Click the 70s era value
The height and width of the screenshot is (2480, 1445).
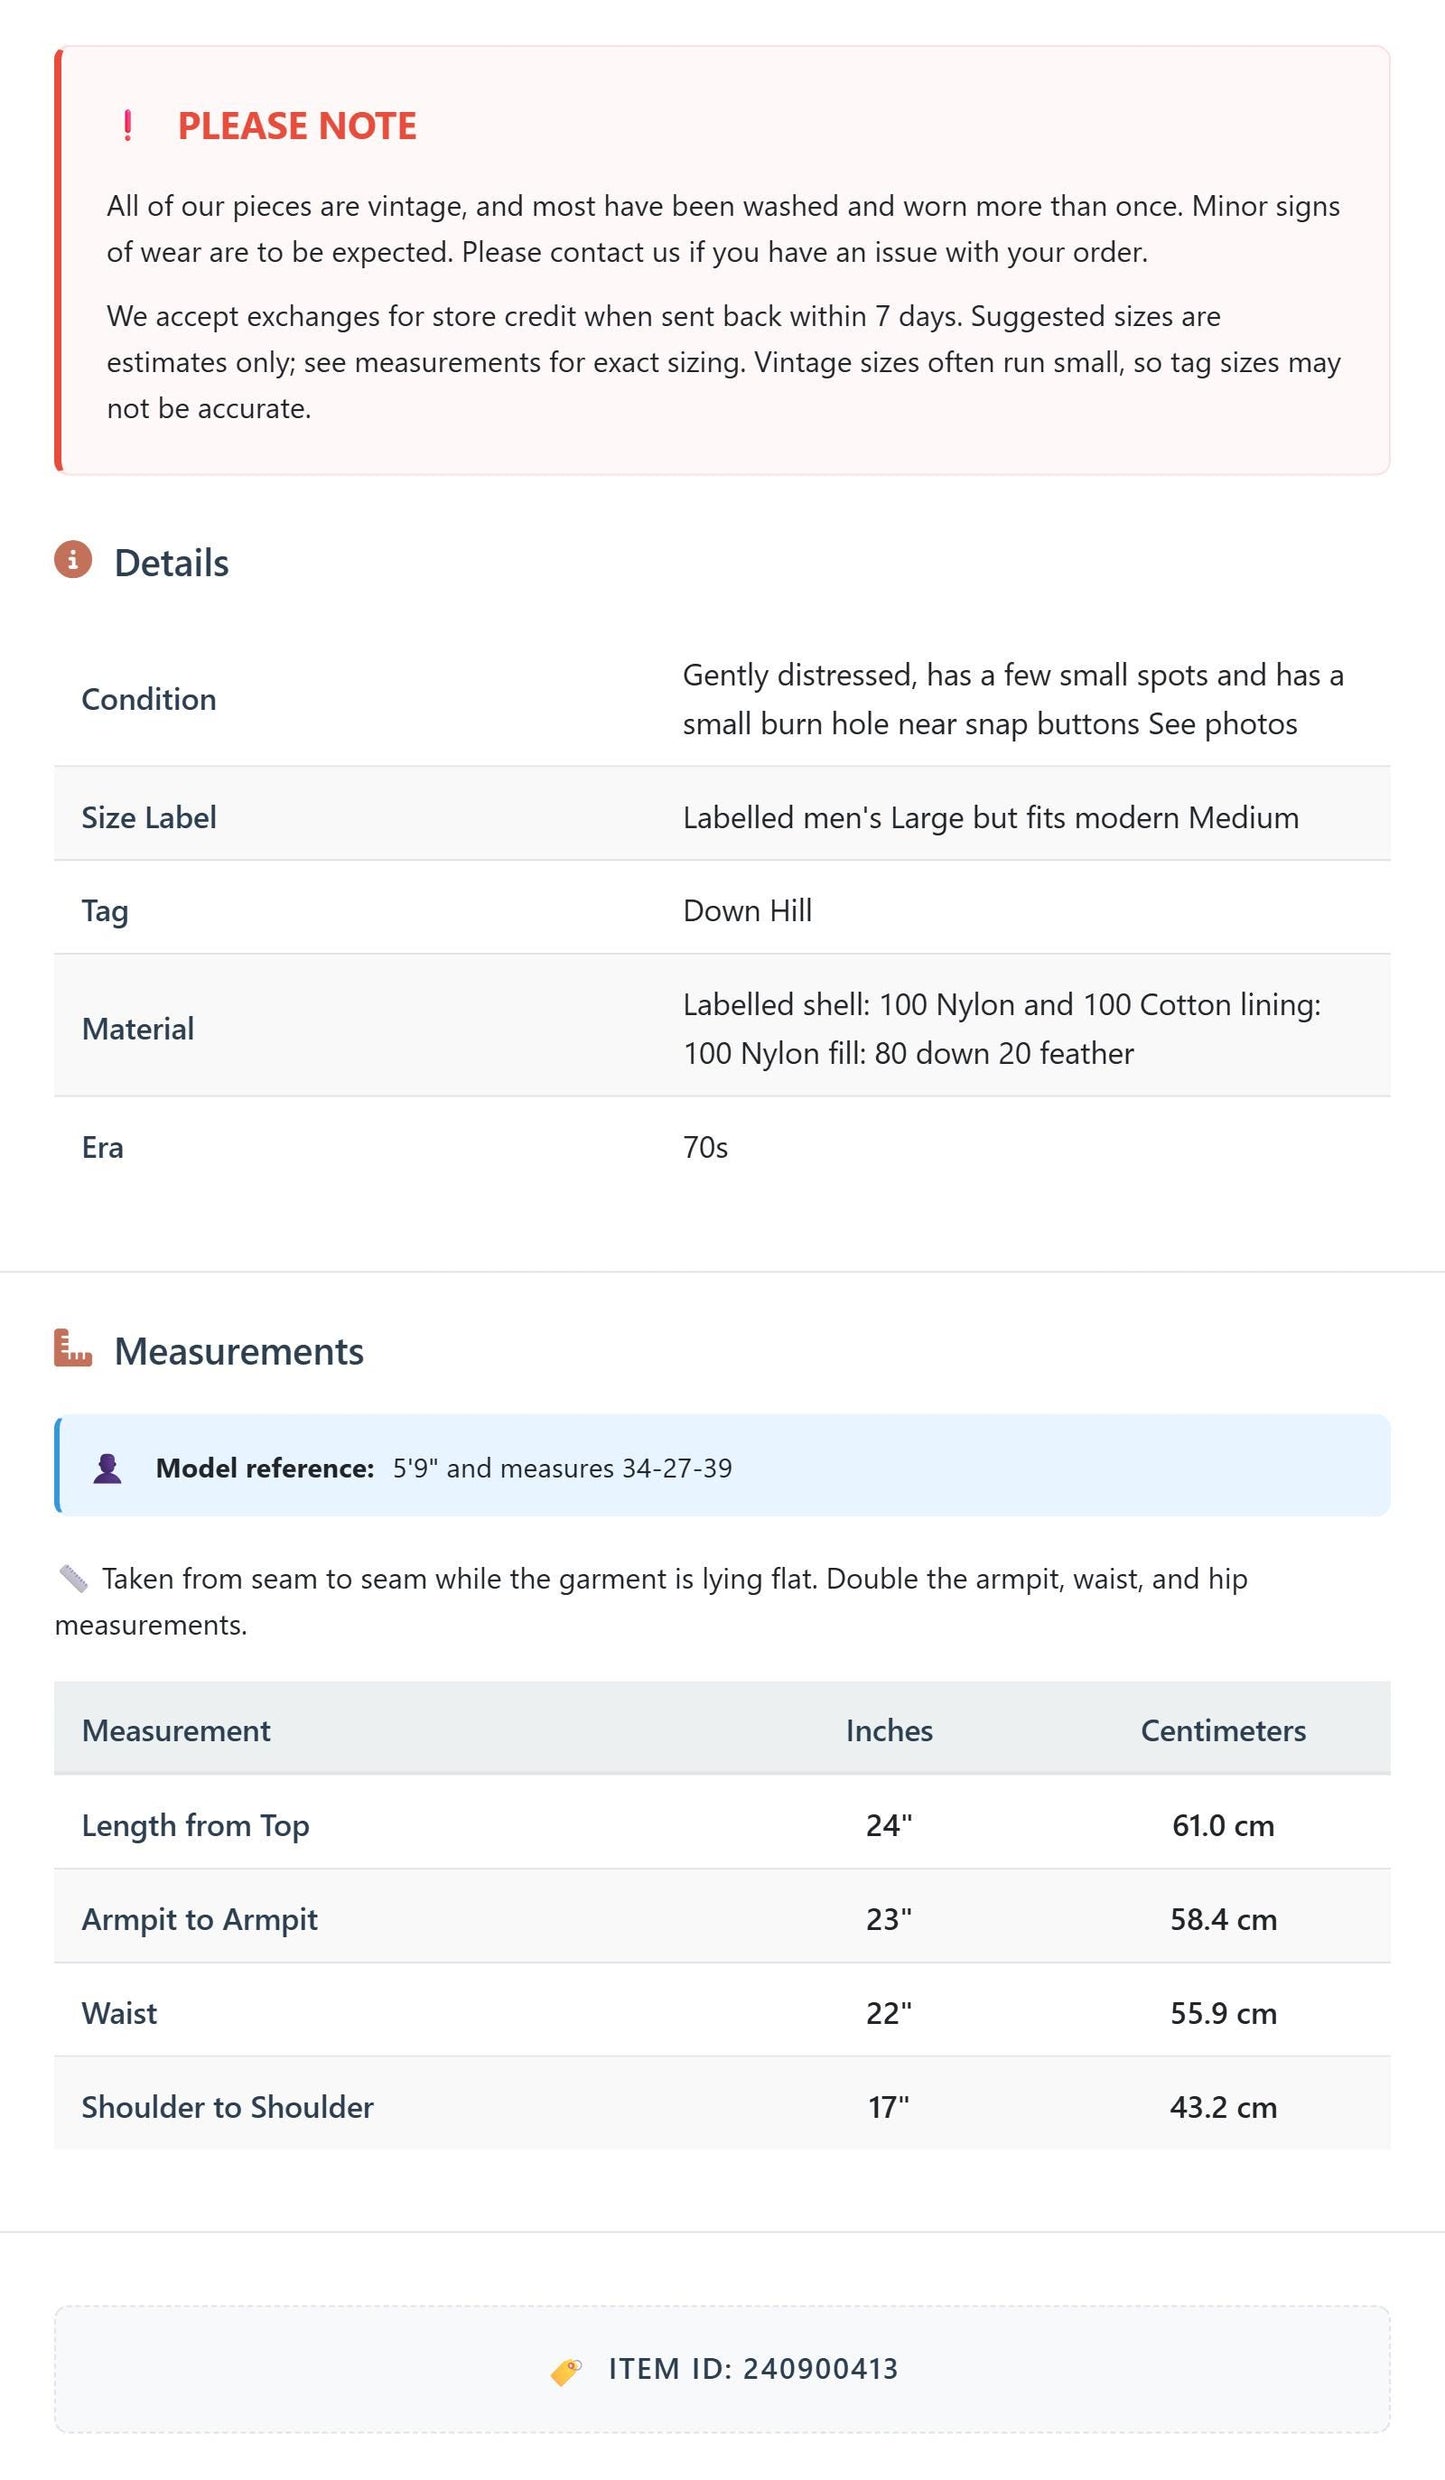point(705,1148)
